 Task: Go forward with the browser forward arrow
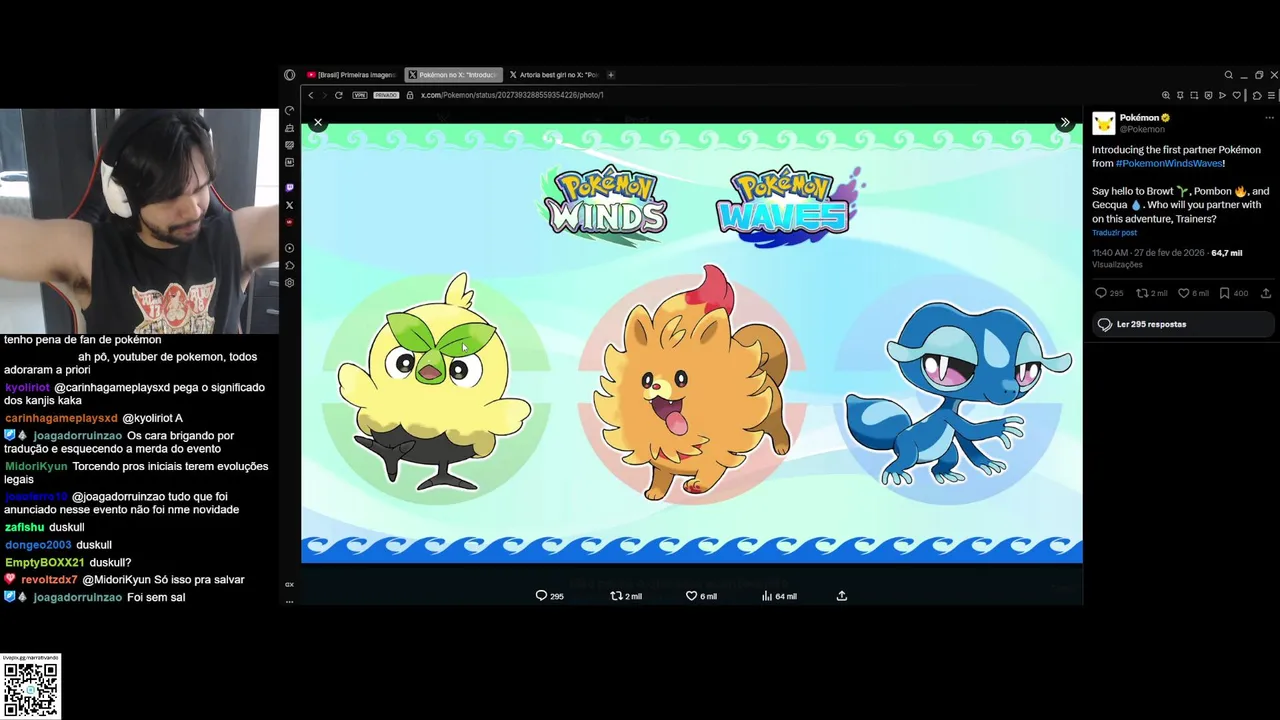pos(324,95)
